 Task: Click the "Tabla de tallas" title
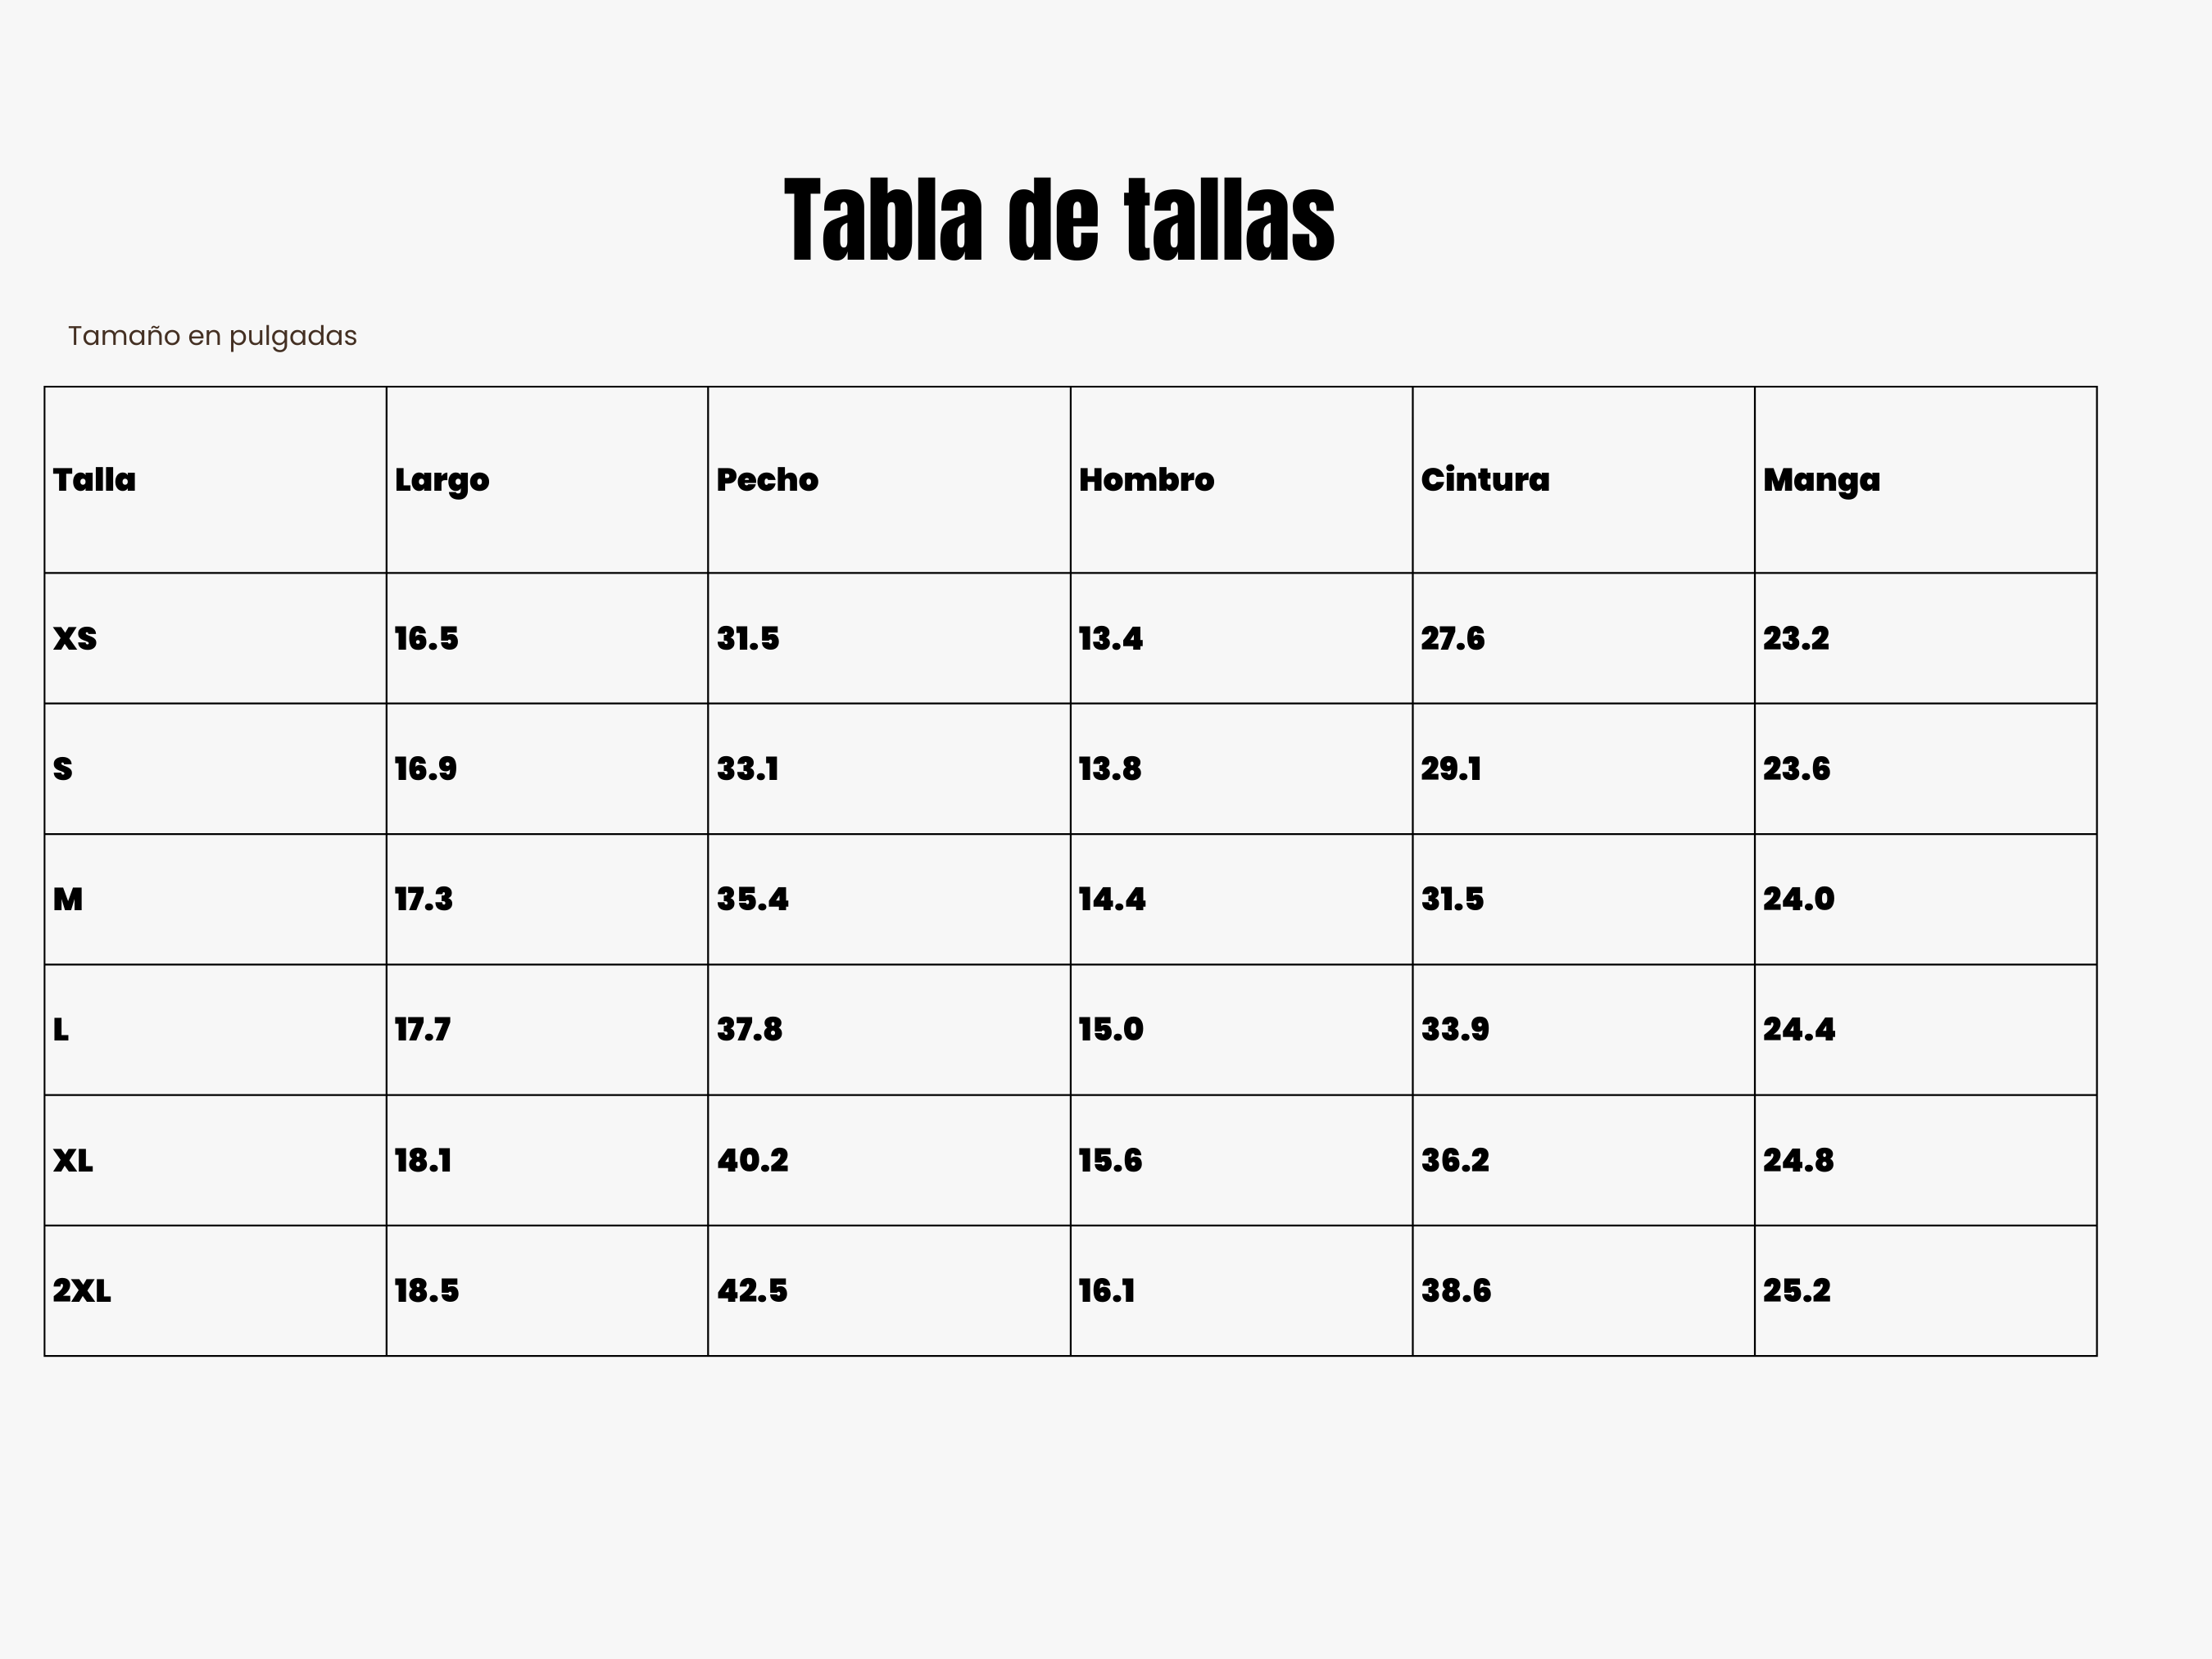pyautogui.click(x=1059, y=220)
